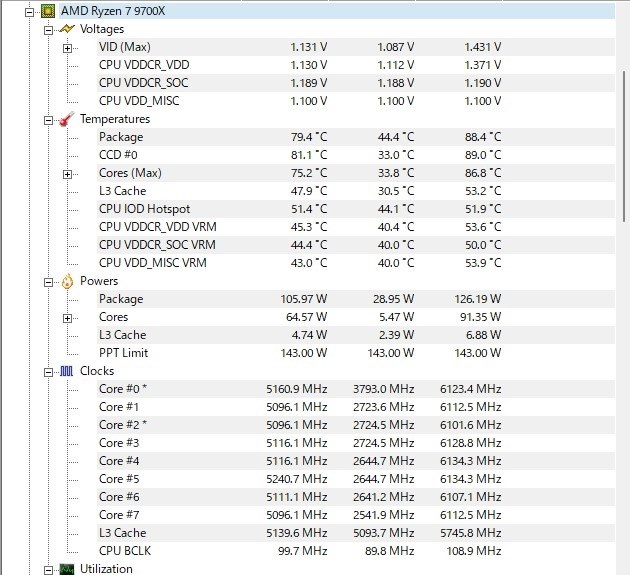Click the Voltages lightning icon
The width and height of the screenshot is (630, 575).
pos(67,29)
